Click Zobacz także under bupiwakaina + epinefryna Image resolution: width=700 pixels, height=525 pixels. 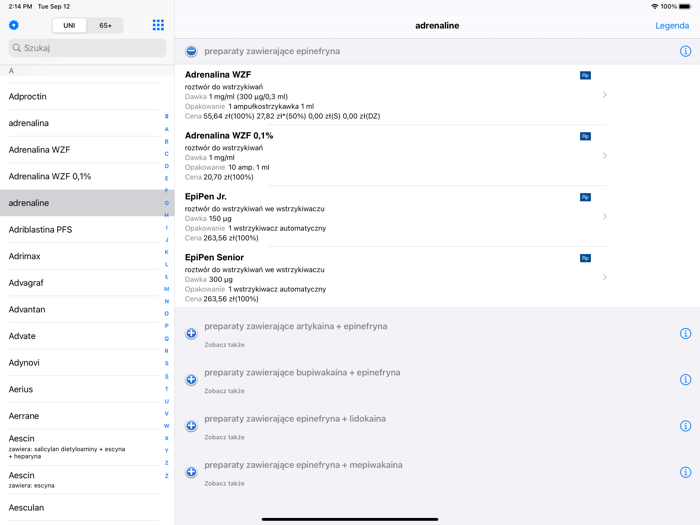pyautogui.click(x=225, y=391)
